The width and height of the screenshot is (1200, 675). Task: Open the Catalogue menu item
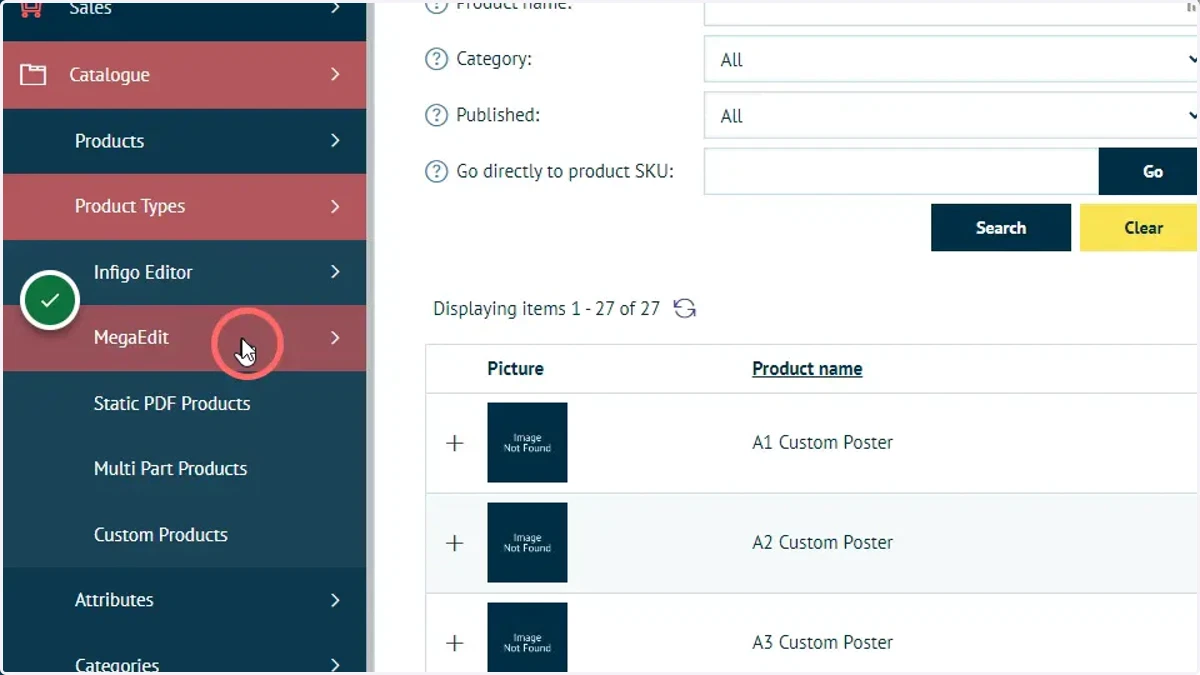pos(185,75)
